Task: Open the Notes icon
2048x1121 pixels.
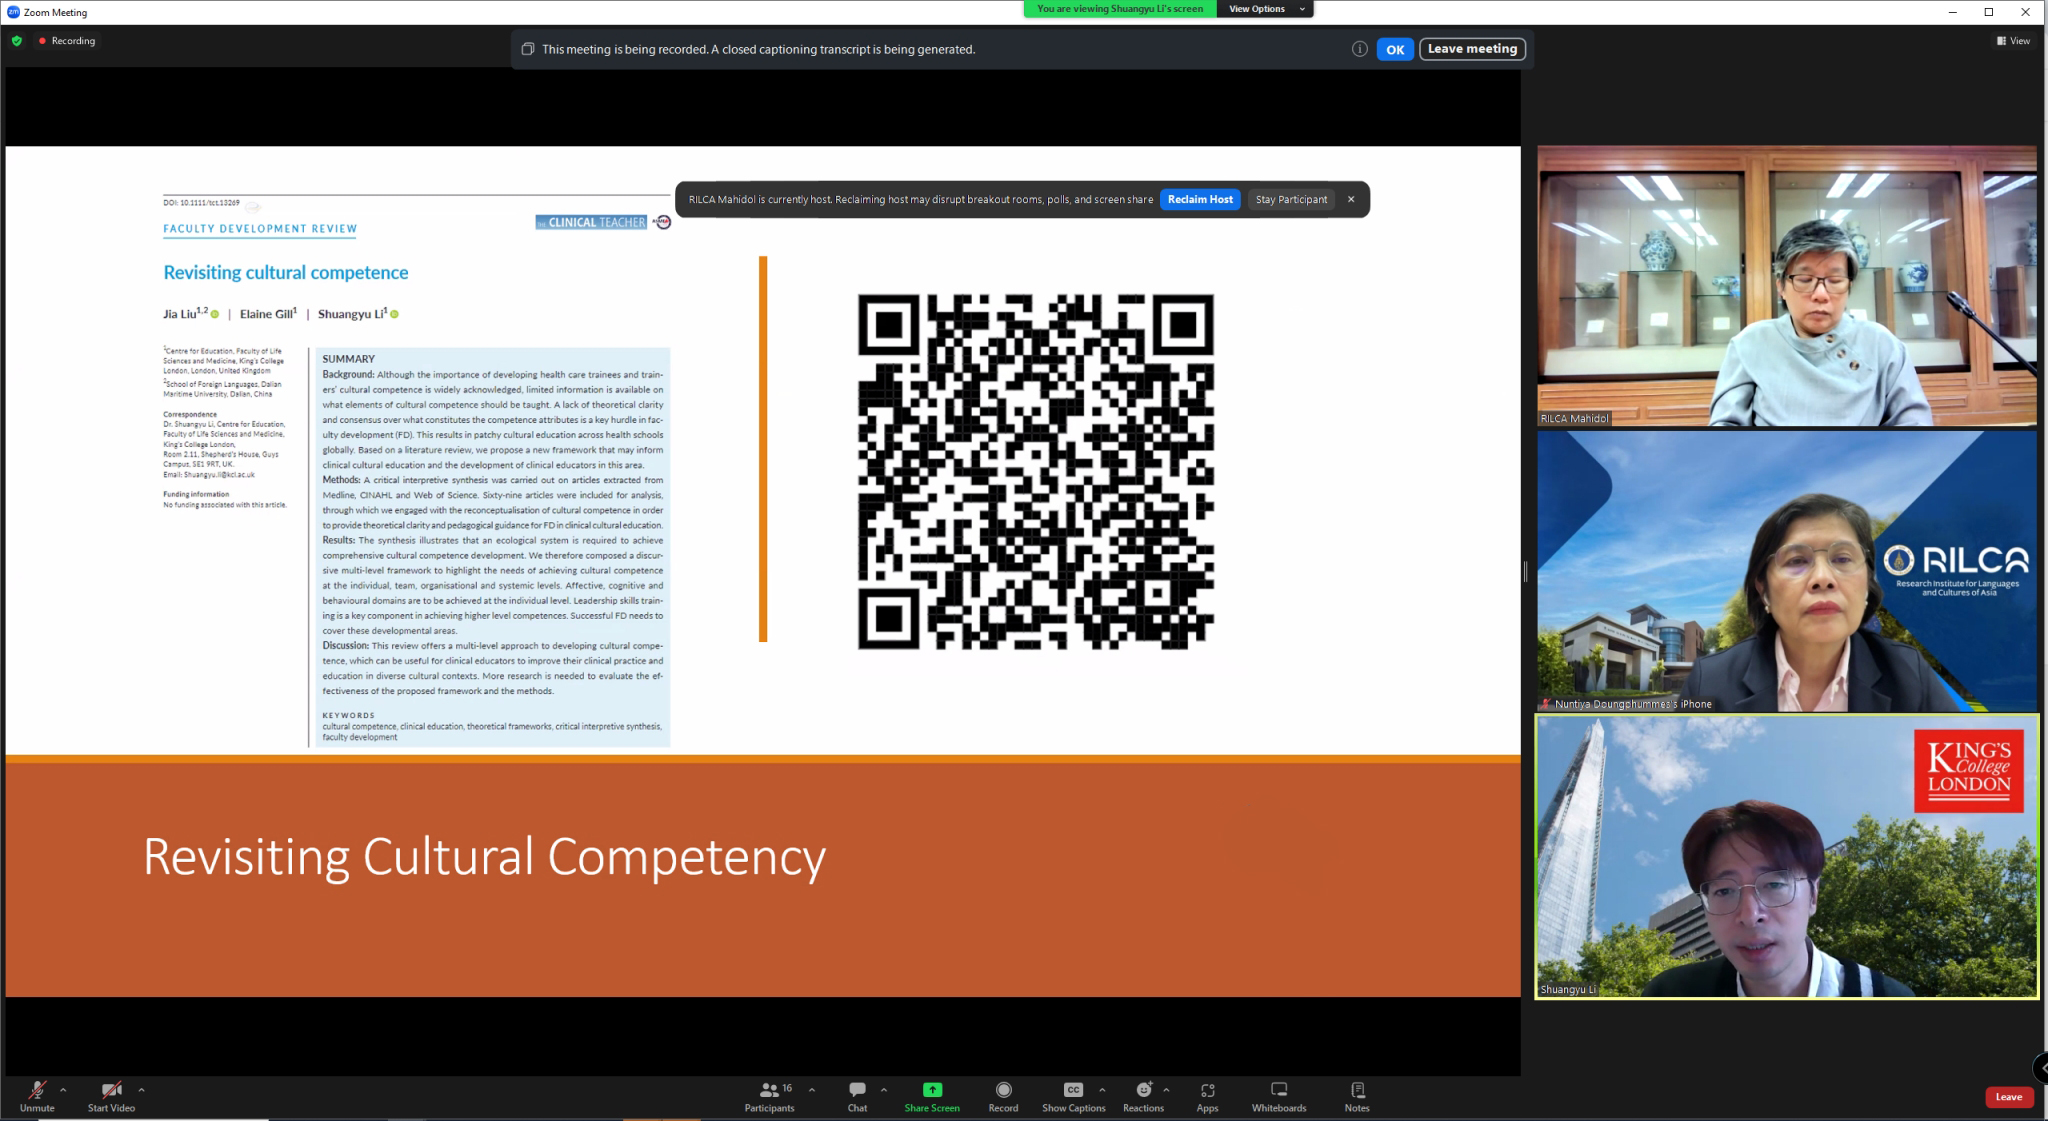Action: coord(1357,1090)
